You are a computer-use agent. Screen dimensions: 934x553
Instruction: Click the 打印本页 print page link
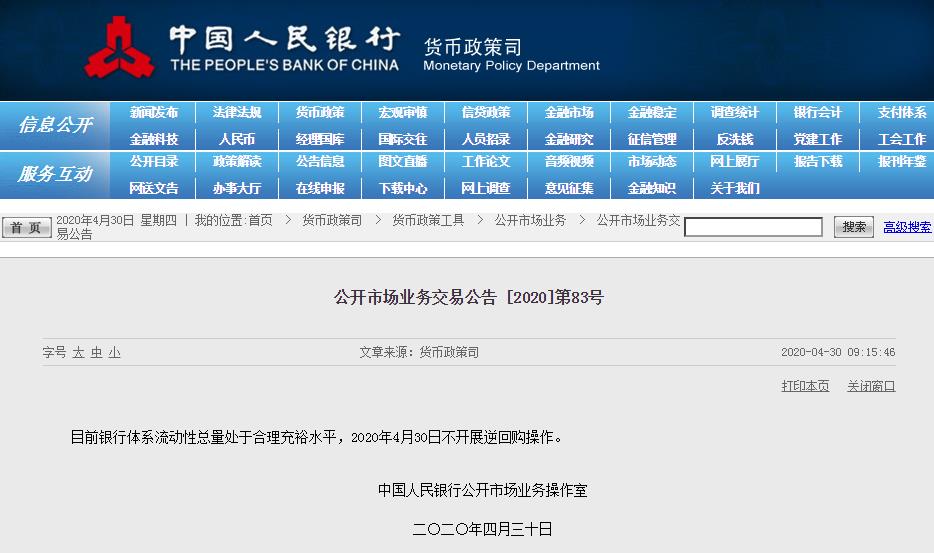click(805, 386)
